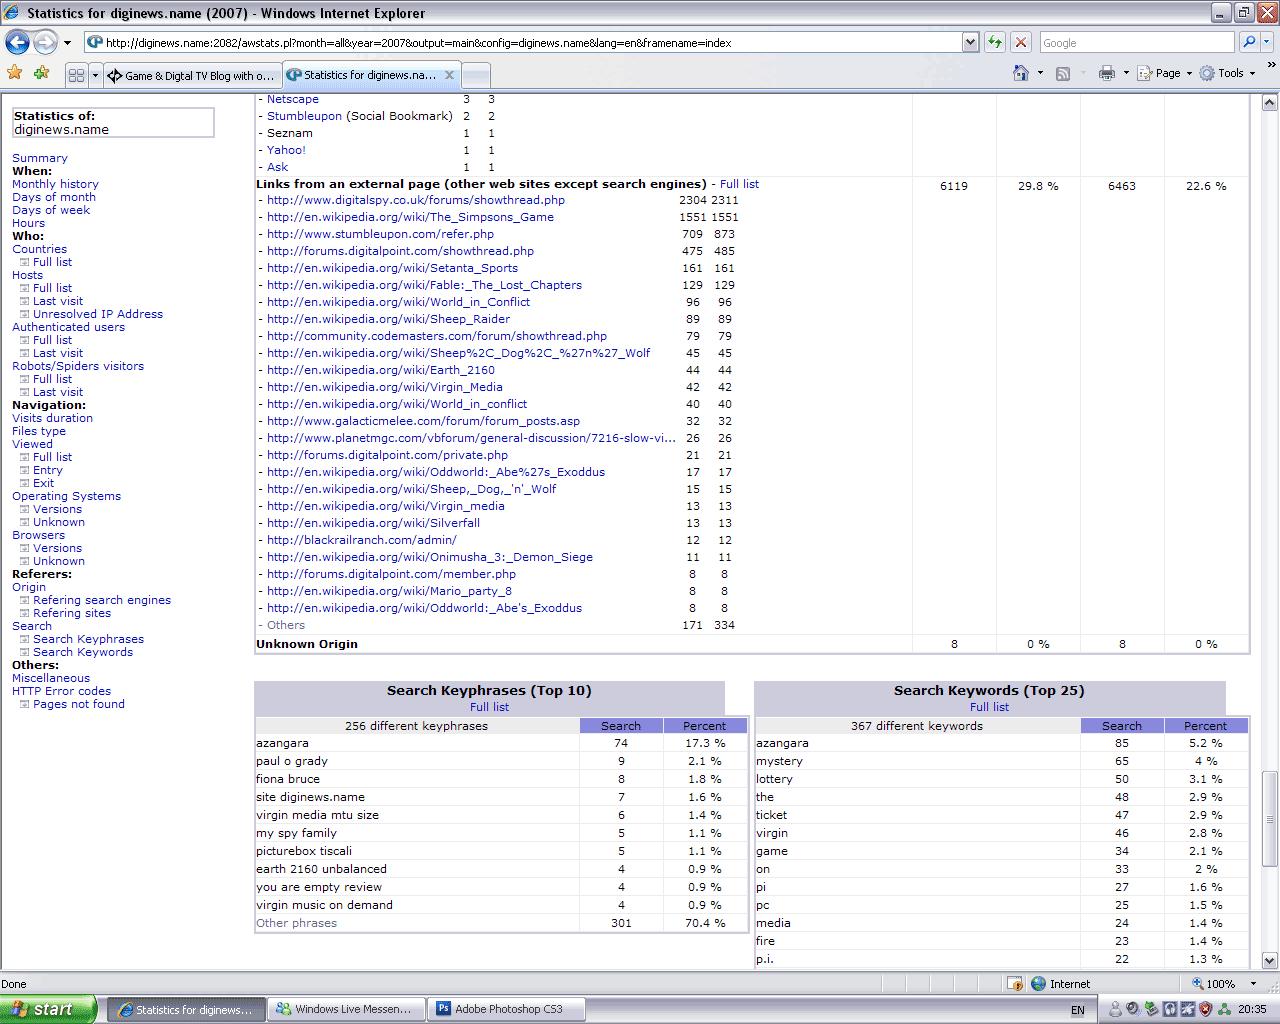This screenshot has width=1280, height=1024.
Task: Click the search magnifier button
Action: (1248, 43)
